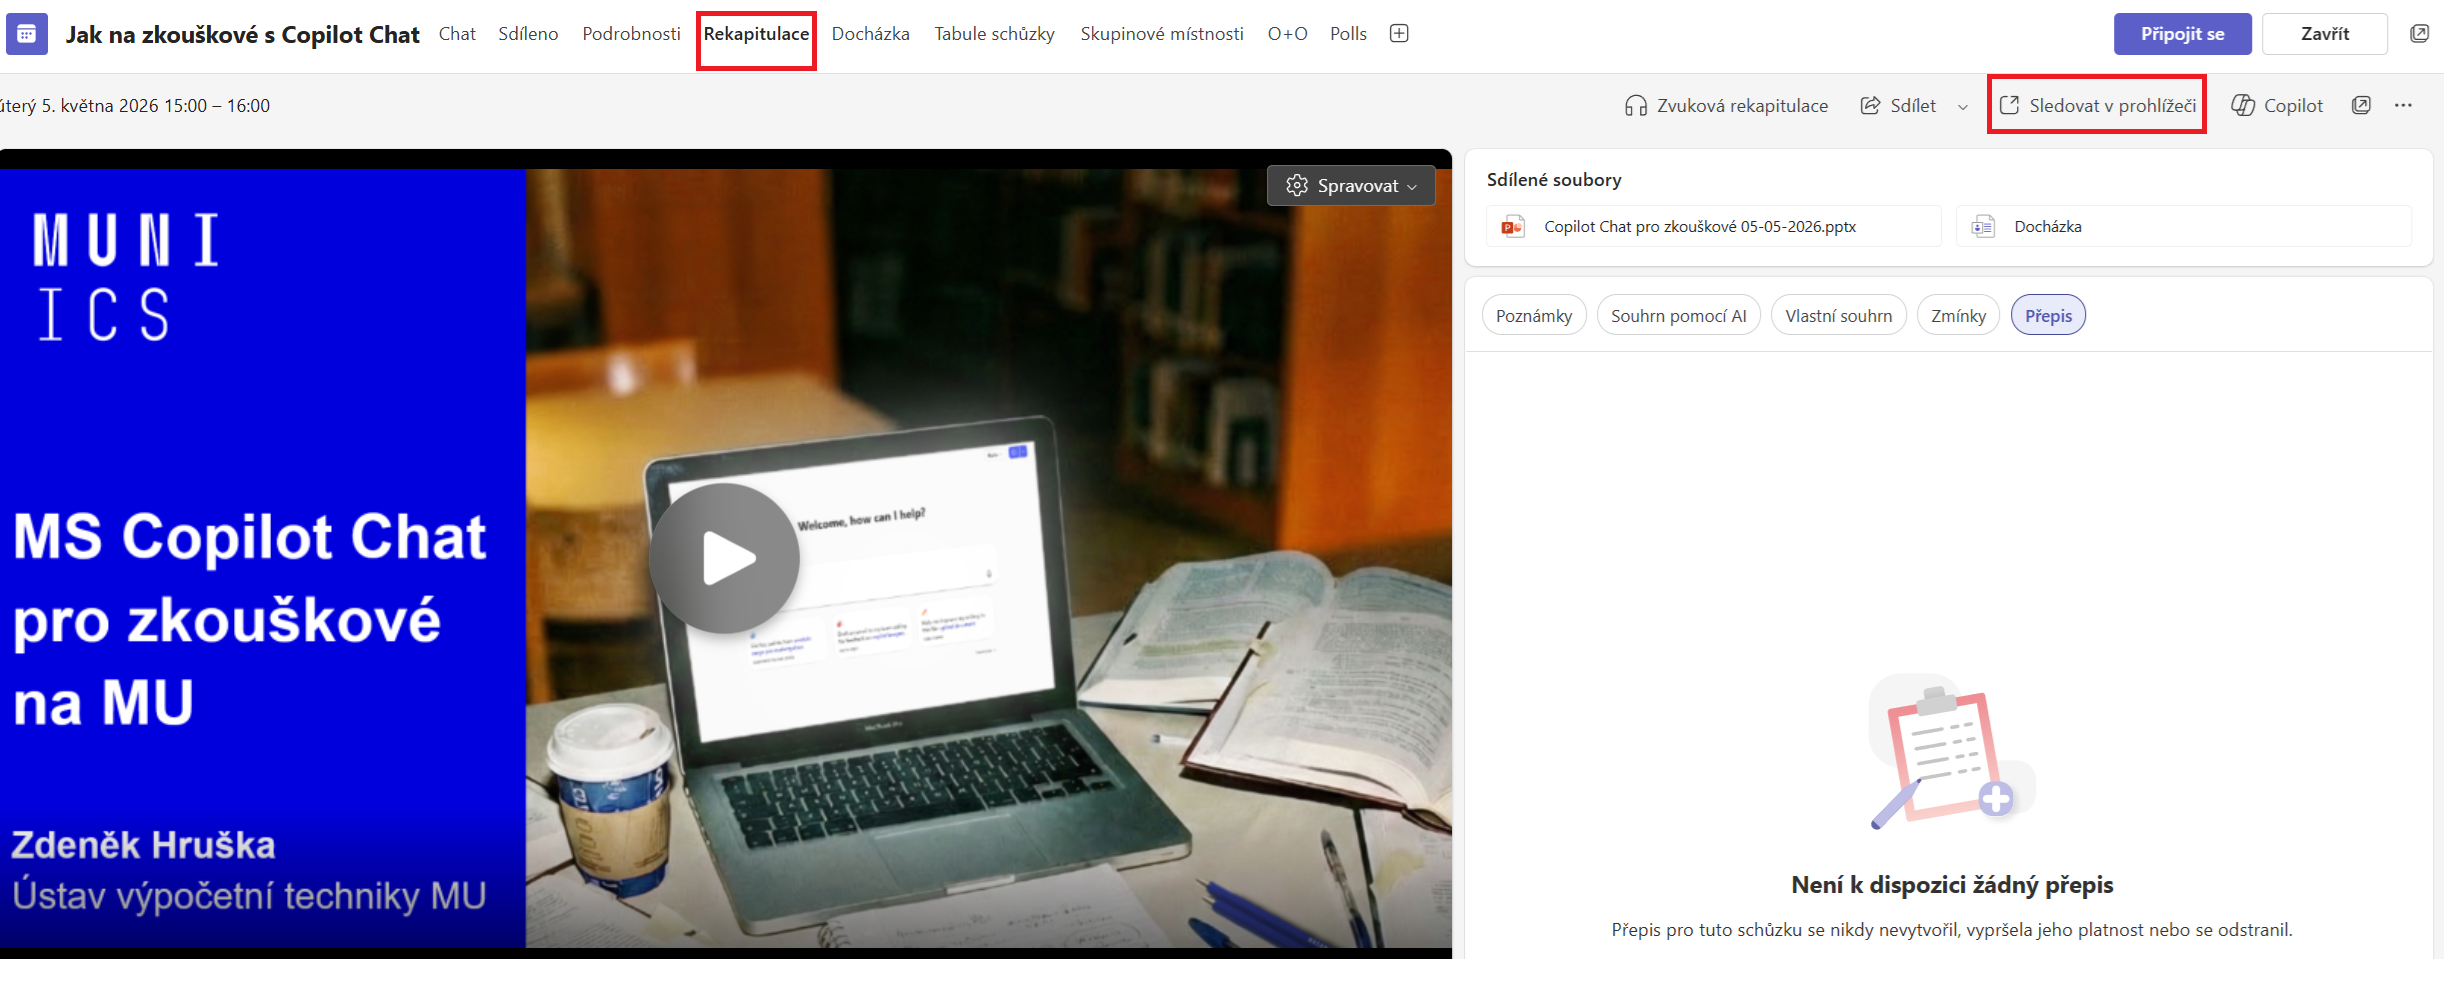The width and height of the screenshot is (2444, 991).
Task: Open the Docházka shared file
Action: pos(2183,227)
